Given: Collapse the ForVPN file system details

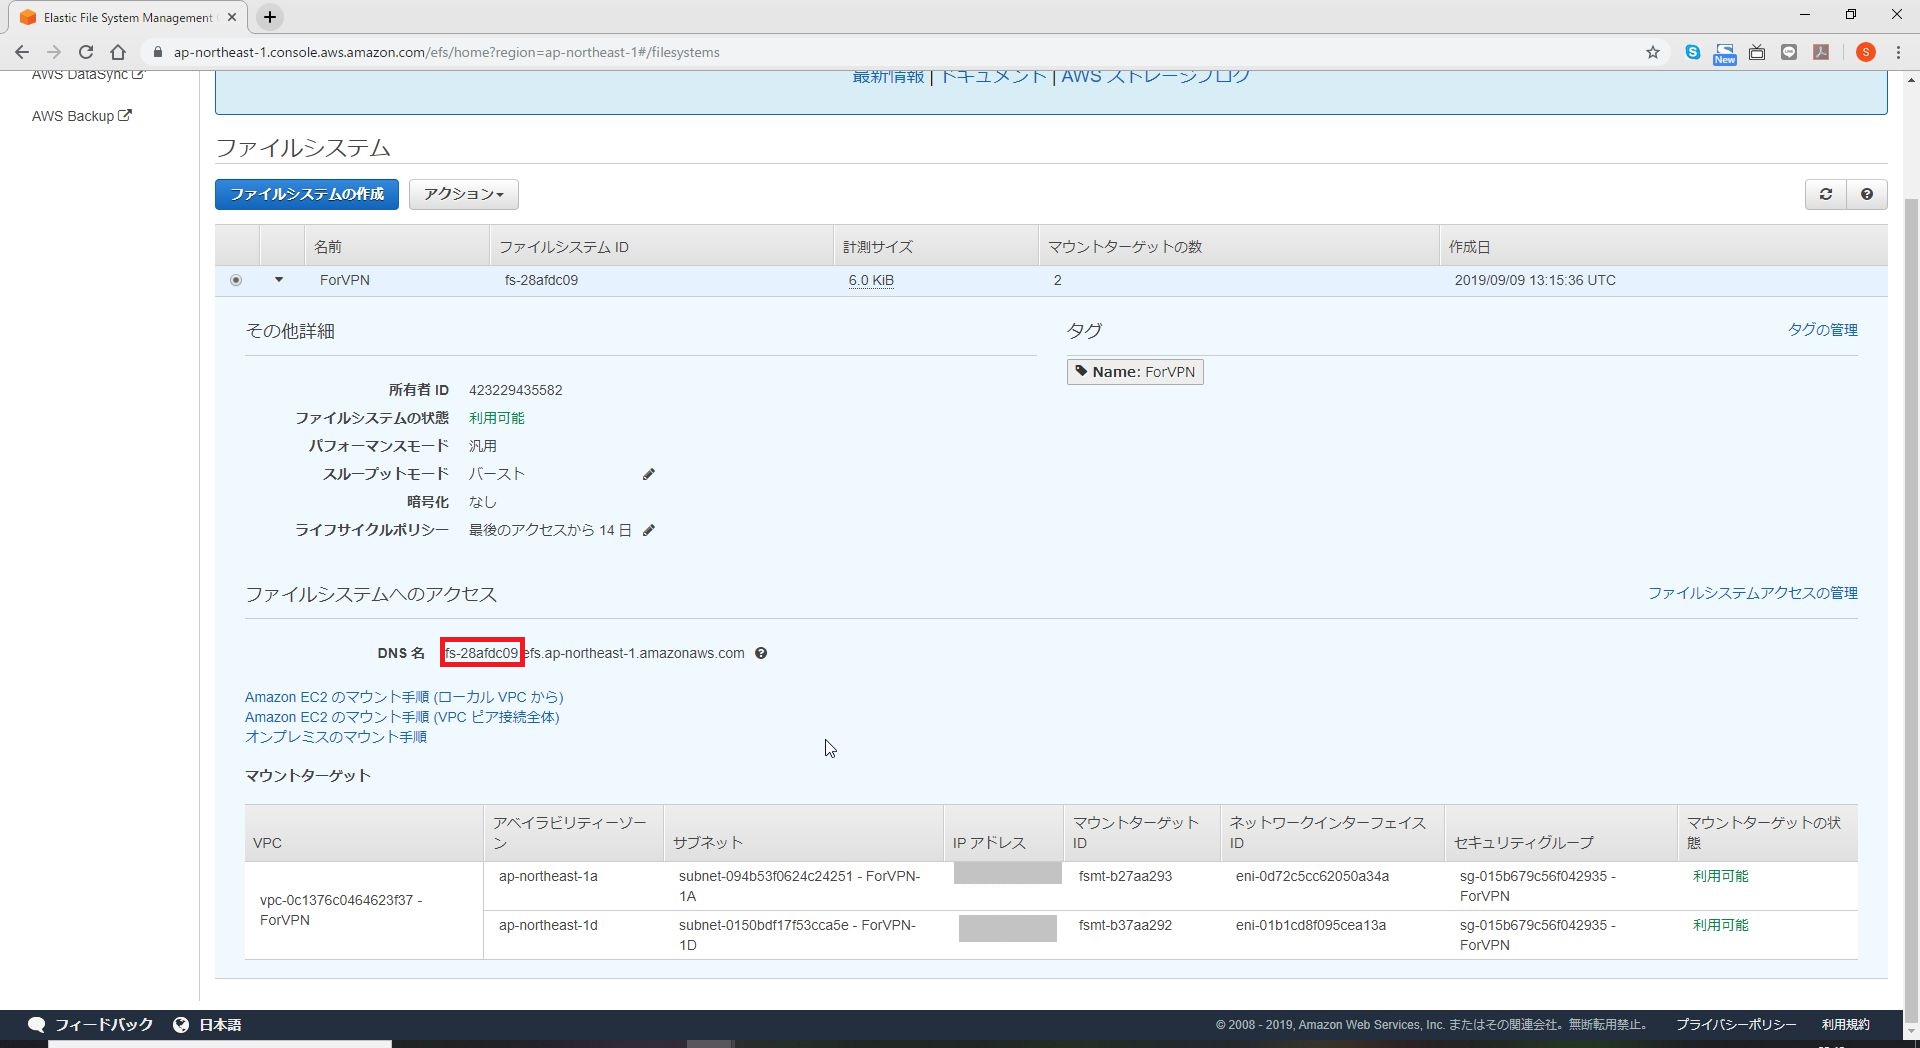Looking at the screenshot, I should 279,280.
